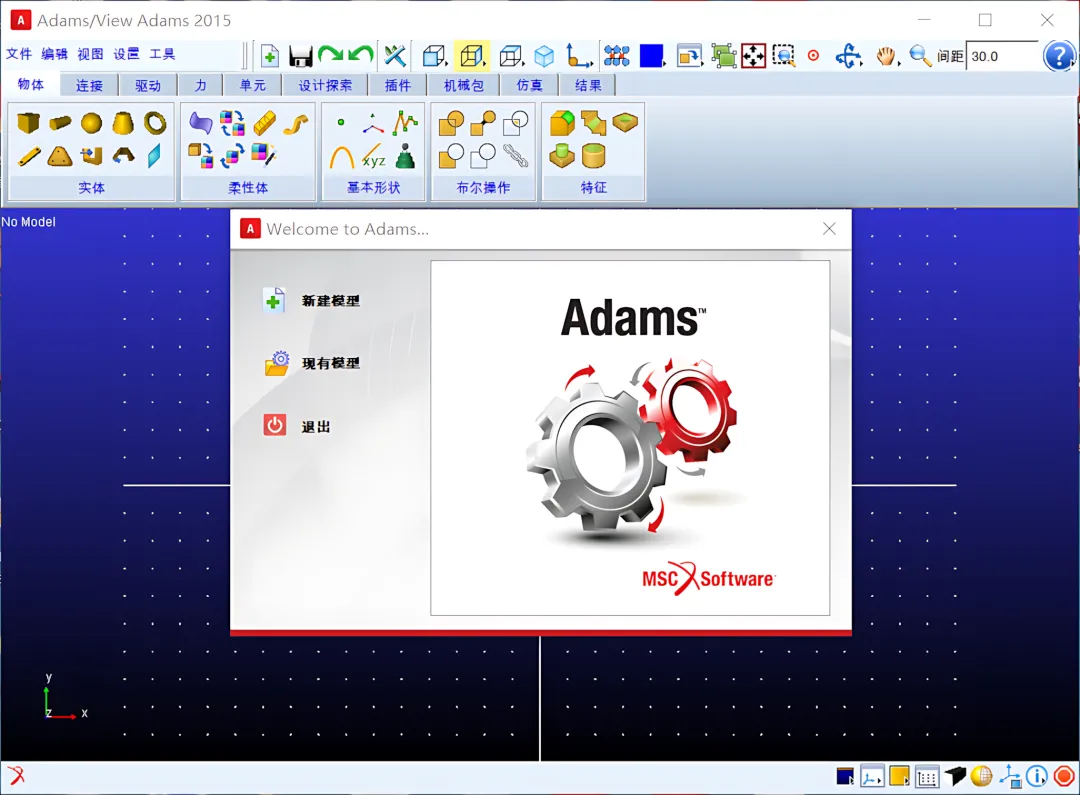
Task: Select the polyline tool
Action: [405, 123]
